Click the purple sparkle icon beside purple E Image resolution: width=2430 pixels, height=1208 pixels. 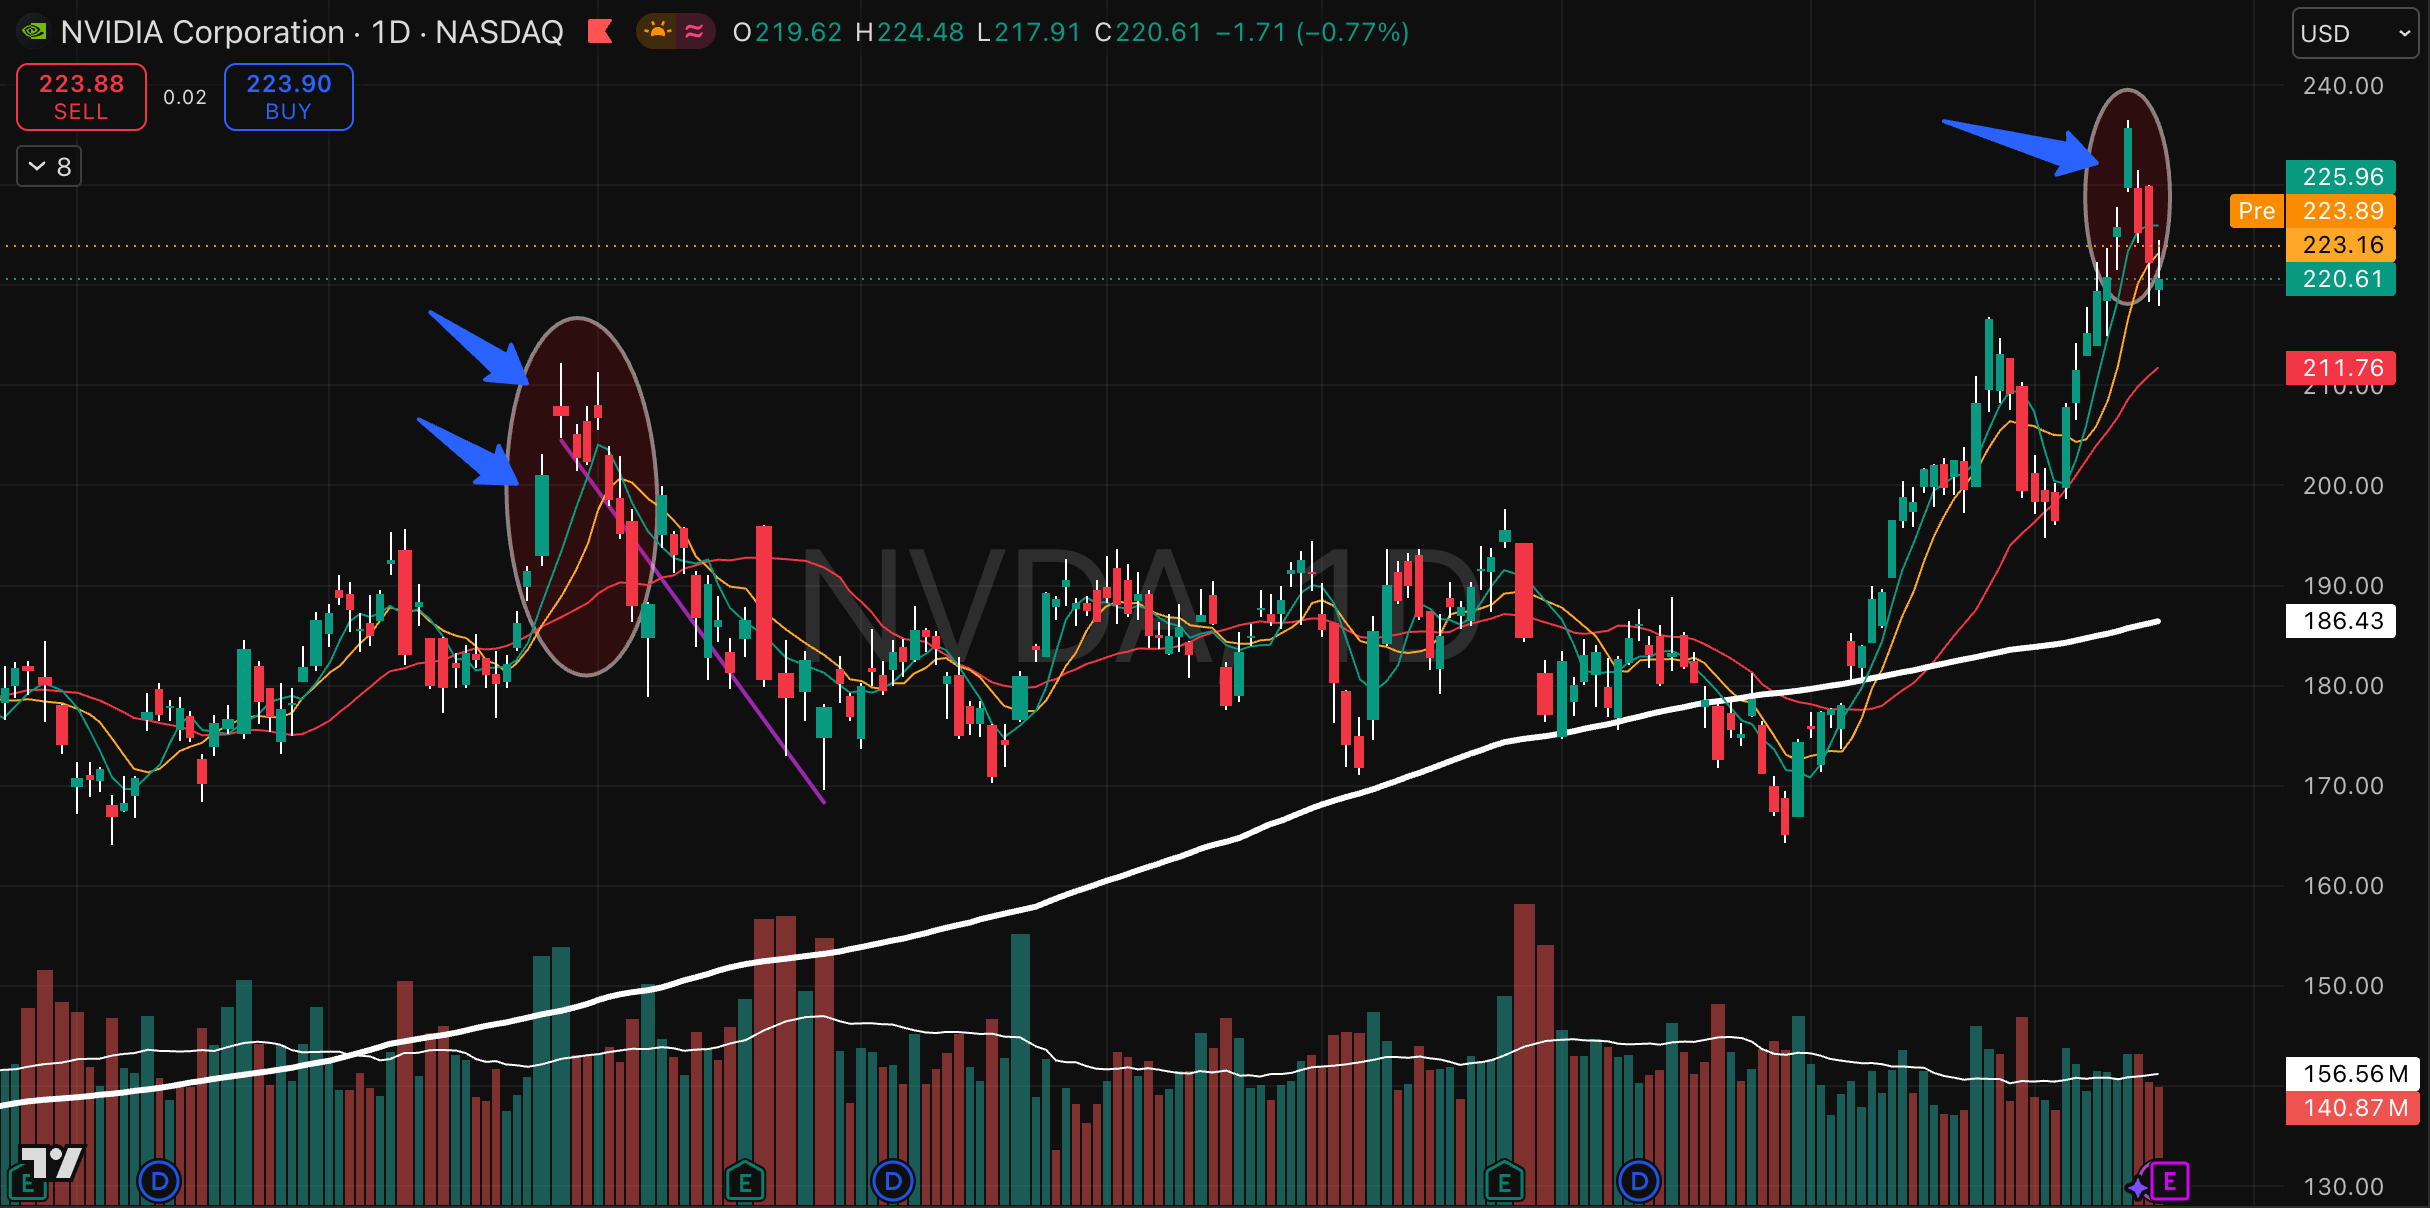click(2137, 1187)
